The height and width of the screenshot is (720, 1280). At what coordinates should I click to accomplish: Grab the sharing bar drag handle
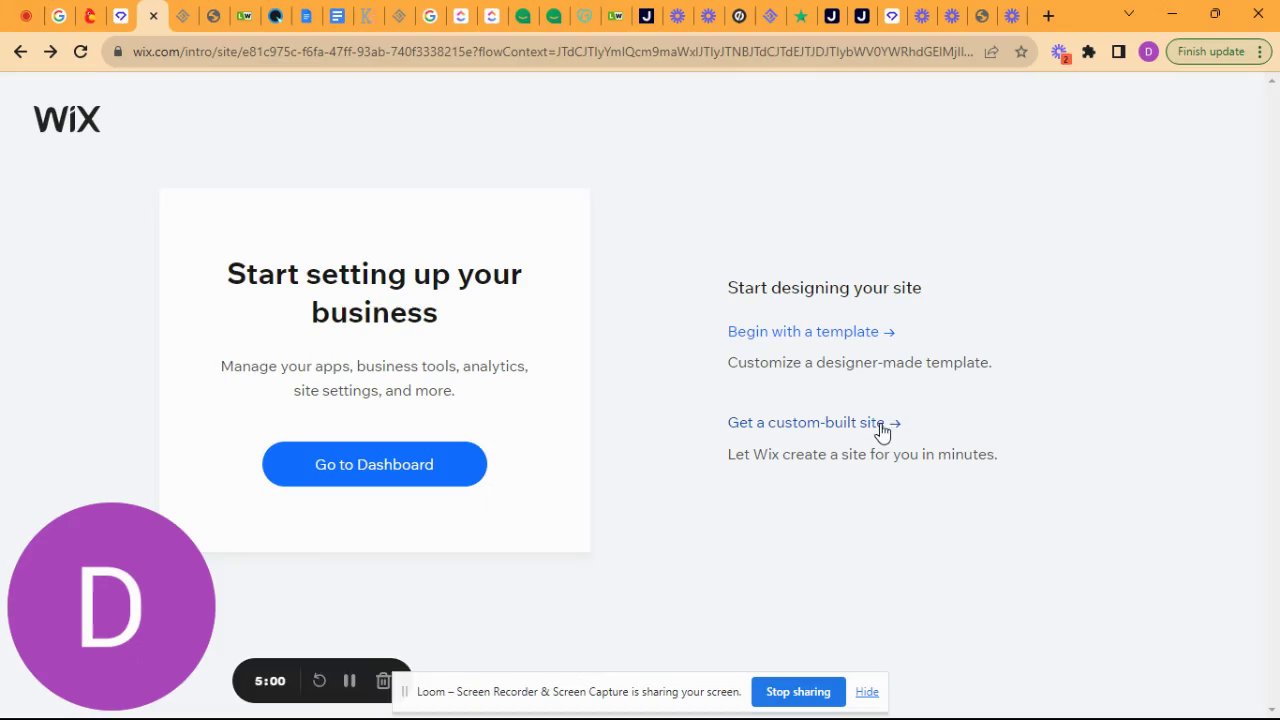point(405,692)
